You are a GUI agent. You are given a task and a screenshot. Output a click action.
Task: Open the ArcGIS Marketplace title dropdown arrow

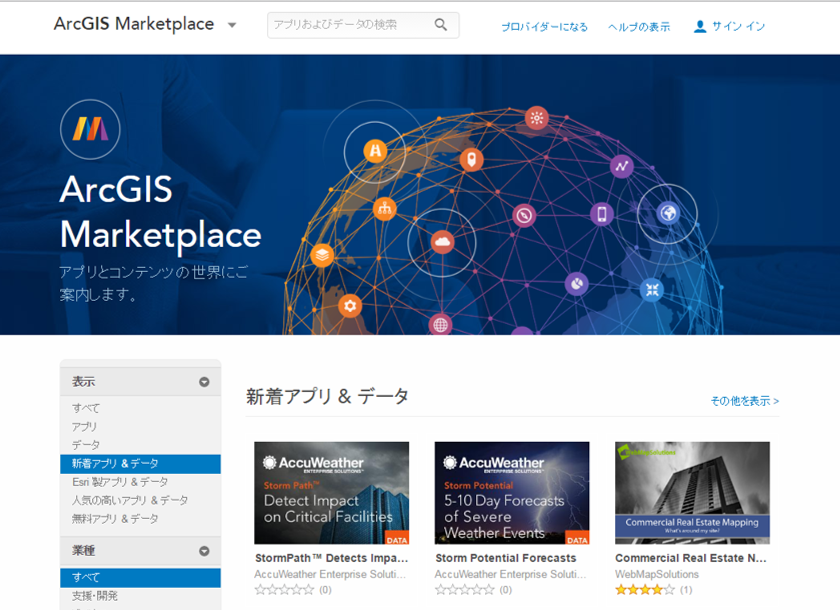(232, 25)
